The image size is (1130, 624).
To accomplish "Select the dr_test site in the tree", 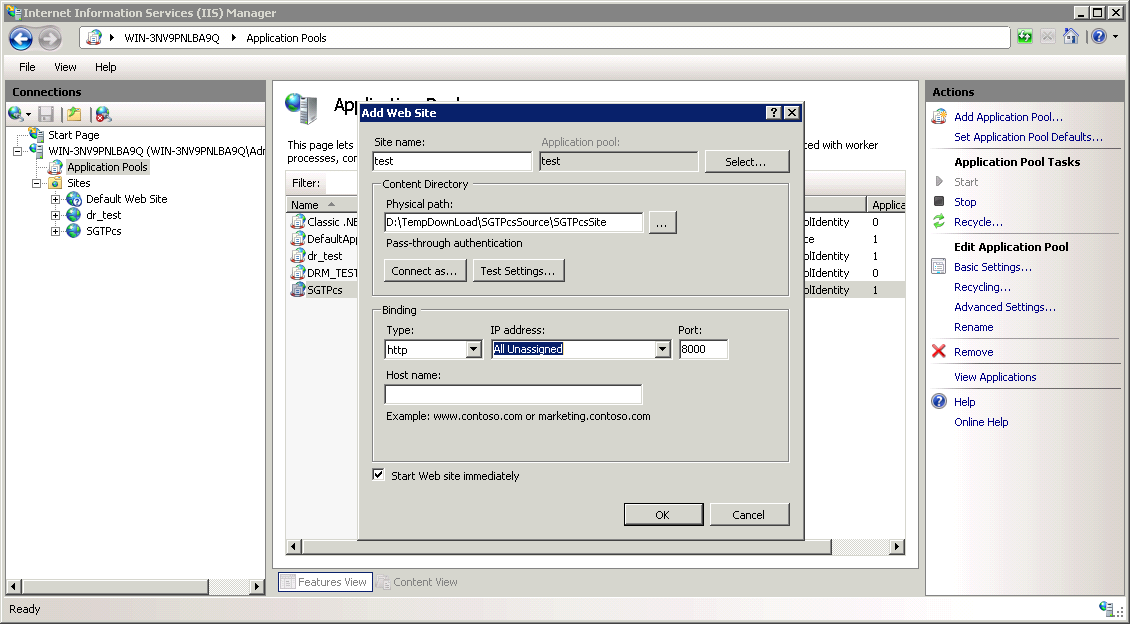I will coord(103,215).
